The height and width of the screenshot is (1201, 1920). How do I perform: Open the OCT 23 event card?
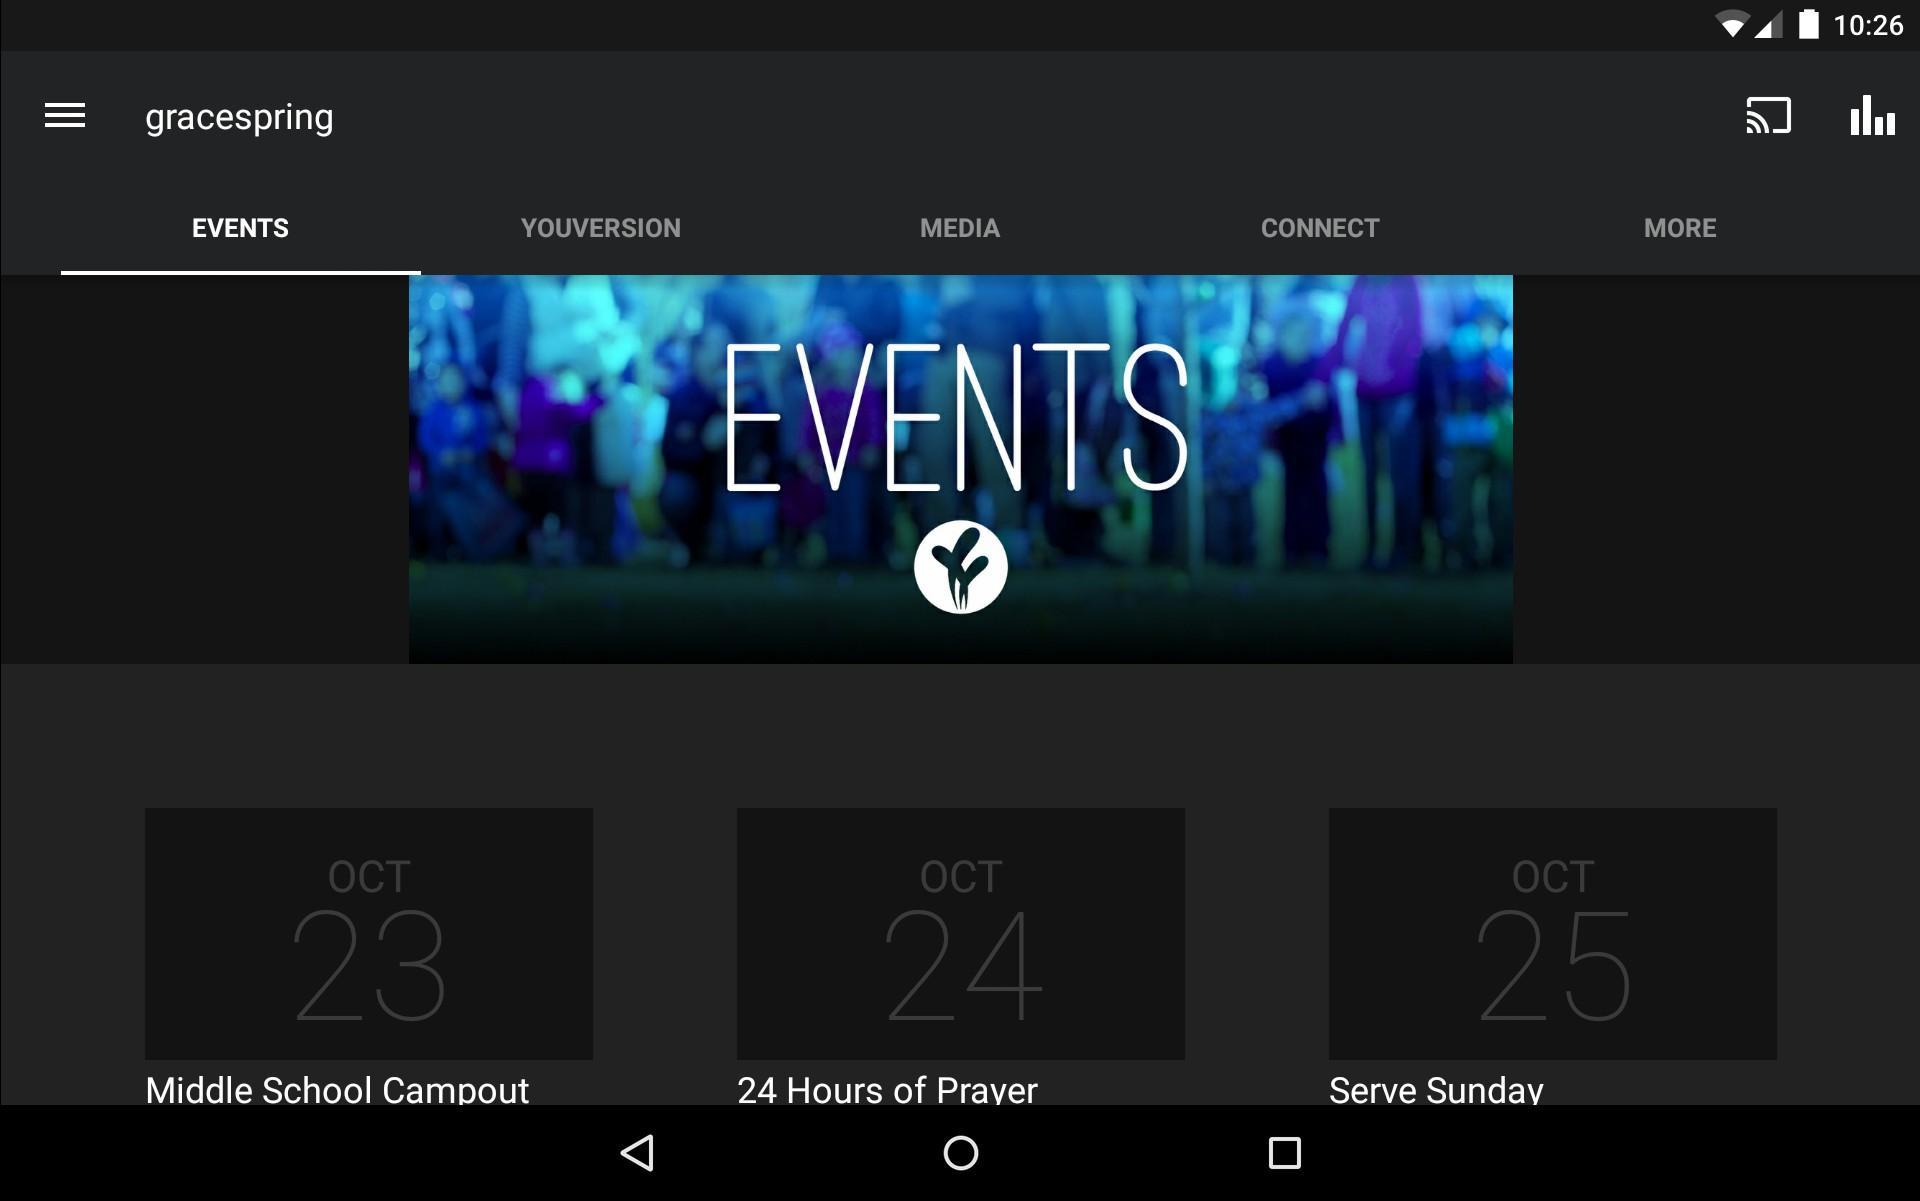369,934
